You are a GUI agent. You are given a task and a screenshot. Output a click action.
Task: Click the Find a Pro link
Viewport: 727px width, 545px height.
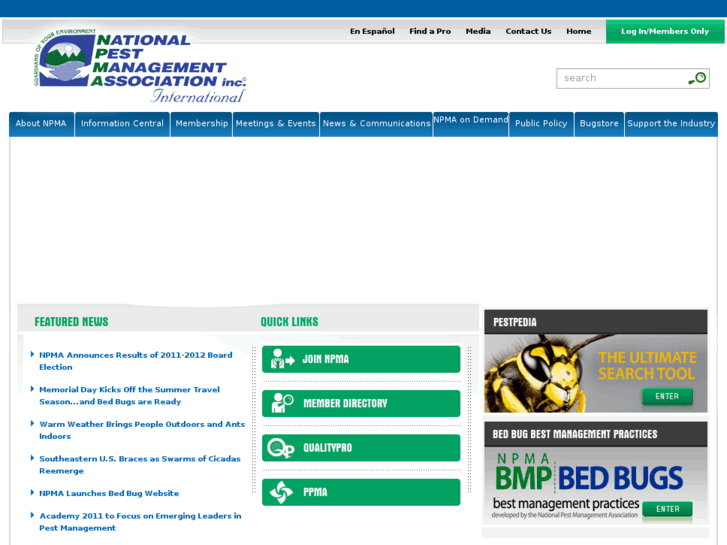pos(430,32)
